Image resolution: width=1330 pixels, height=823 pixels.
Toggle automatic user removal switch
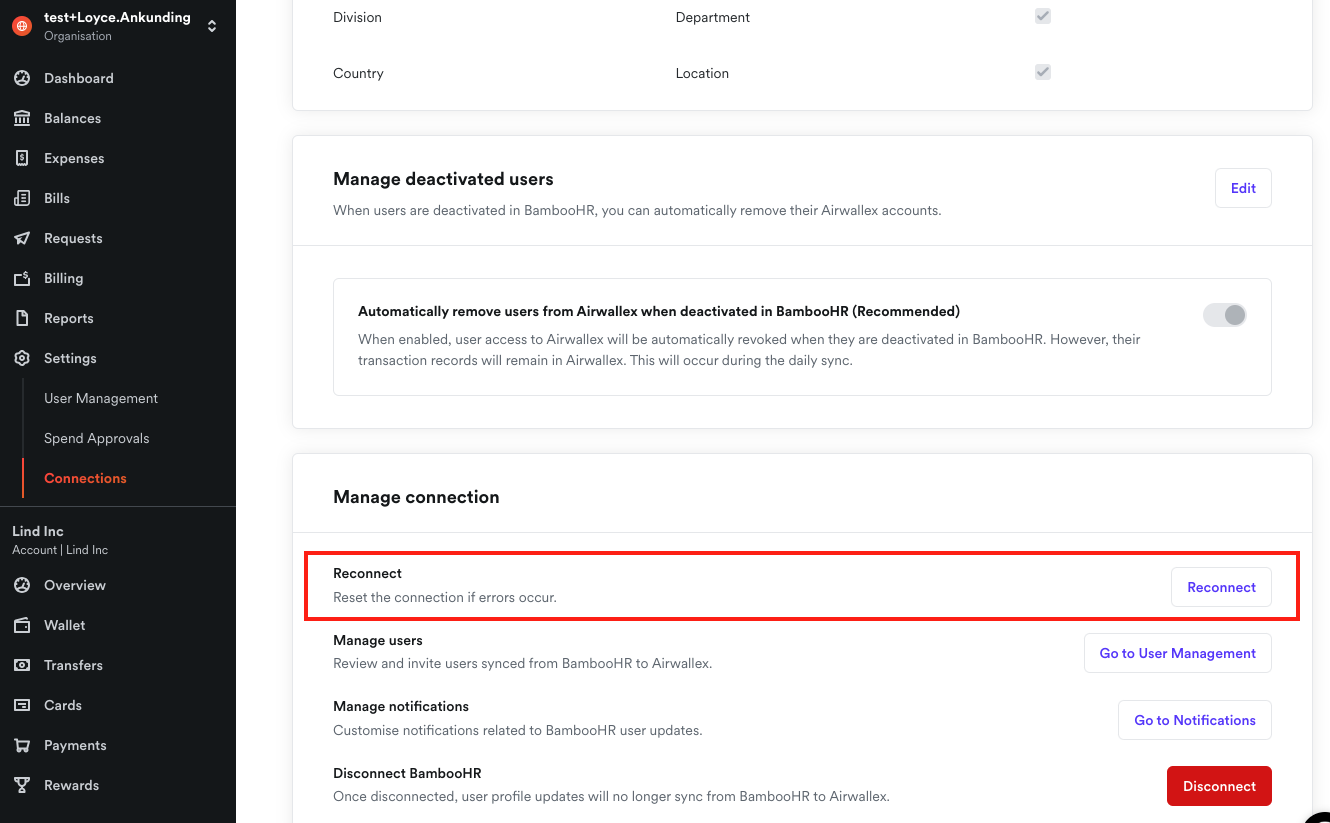(x=1225, y=315)
